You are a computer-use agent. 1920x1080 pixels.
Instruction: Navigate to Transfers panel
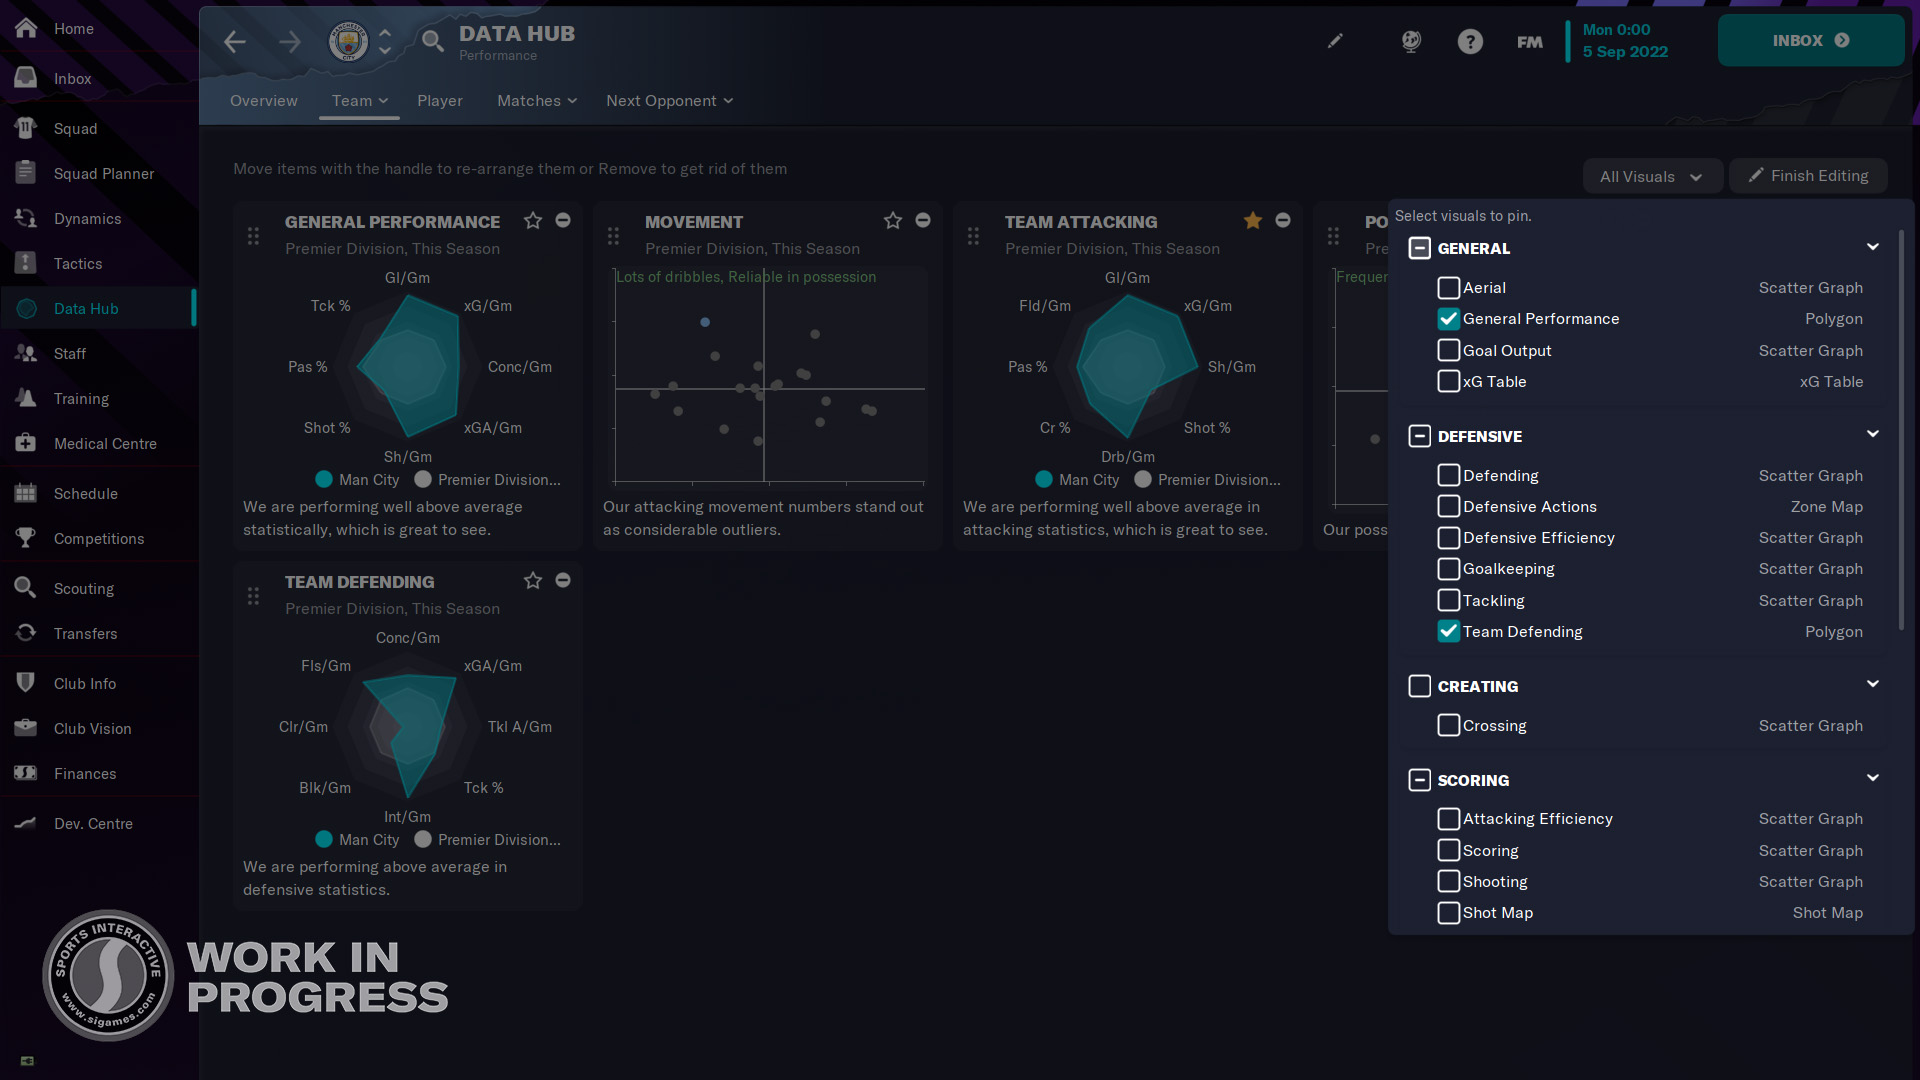click(83, 633)
